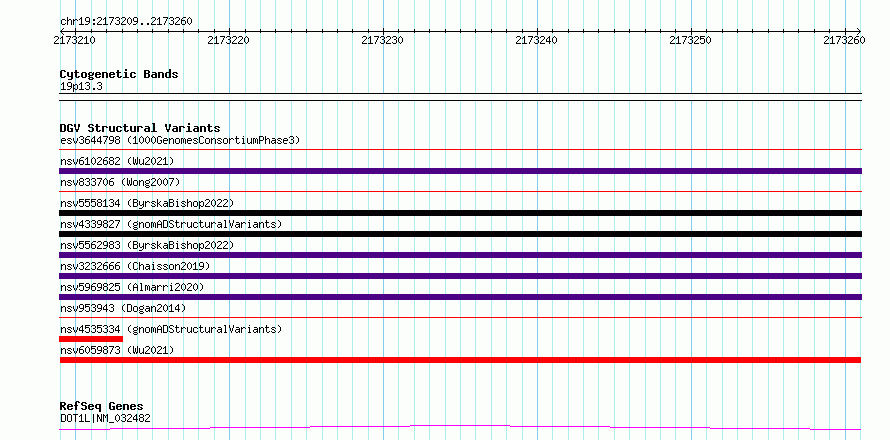890x440 pixels.
Task: Click ruler tick label 2173220
Action: point(229,40)
